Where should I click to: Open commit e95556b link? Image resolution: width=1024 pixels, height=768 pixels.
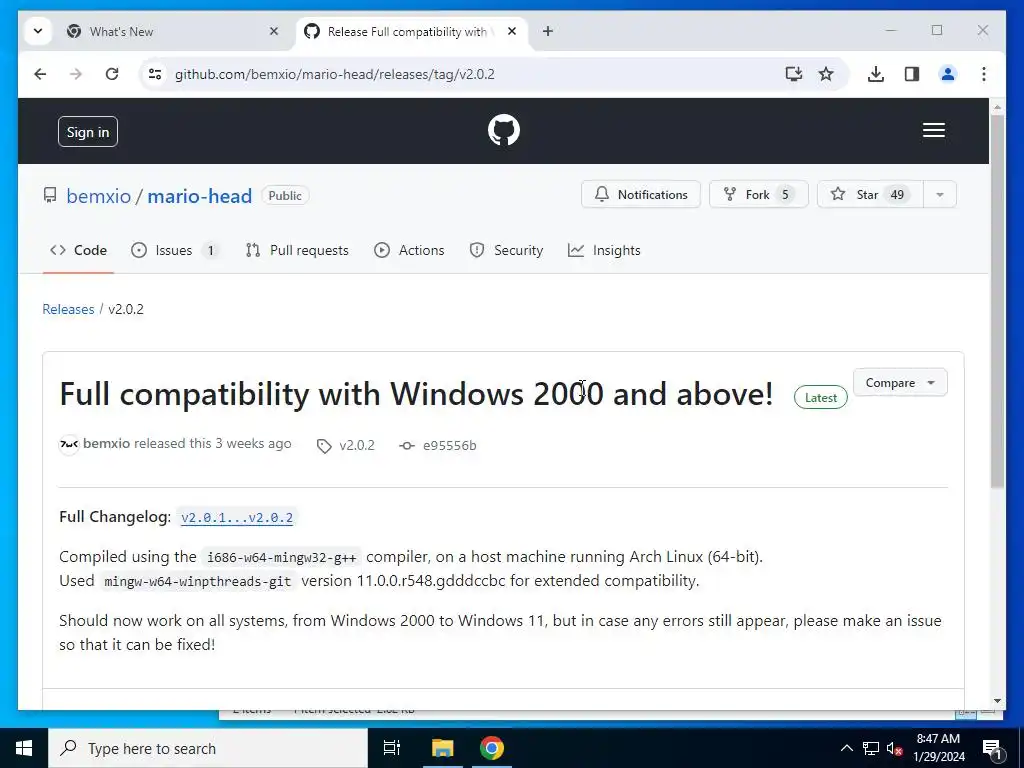438,445
